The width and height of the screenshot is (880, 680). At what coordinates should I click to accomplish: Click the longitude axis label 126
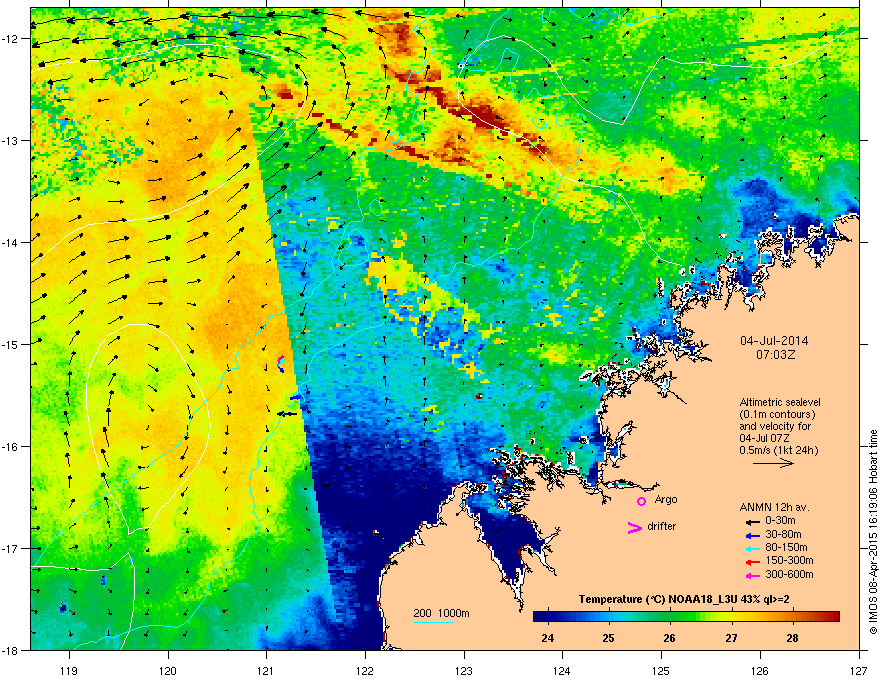(x=760, y=670)
